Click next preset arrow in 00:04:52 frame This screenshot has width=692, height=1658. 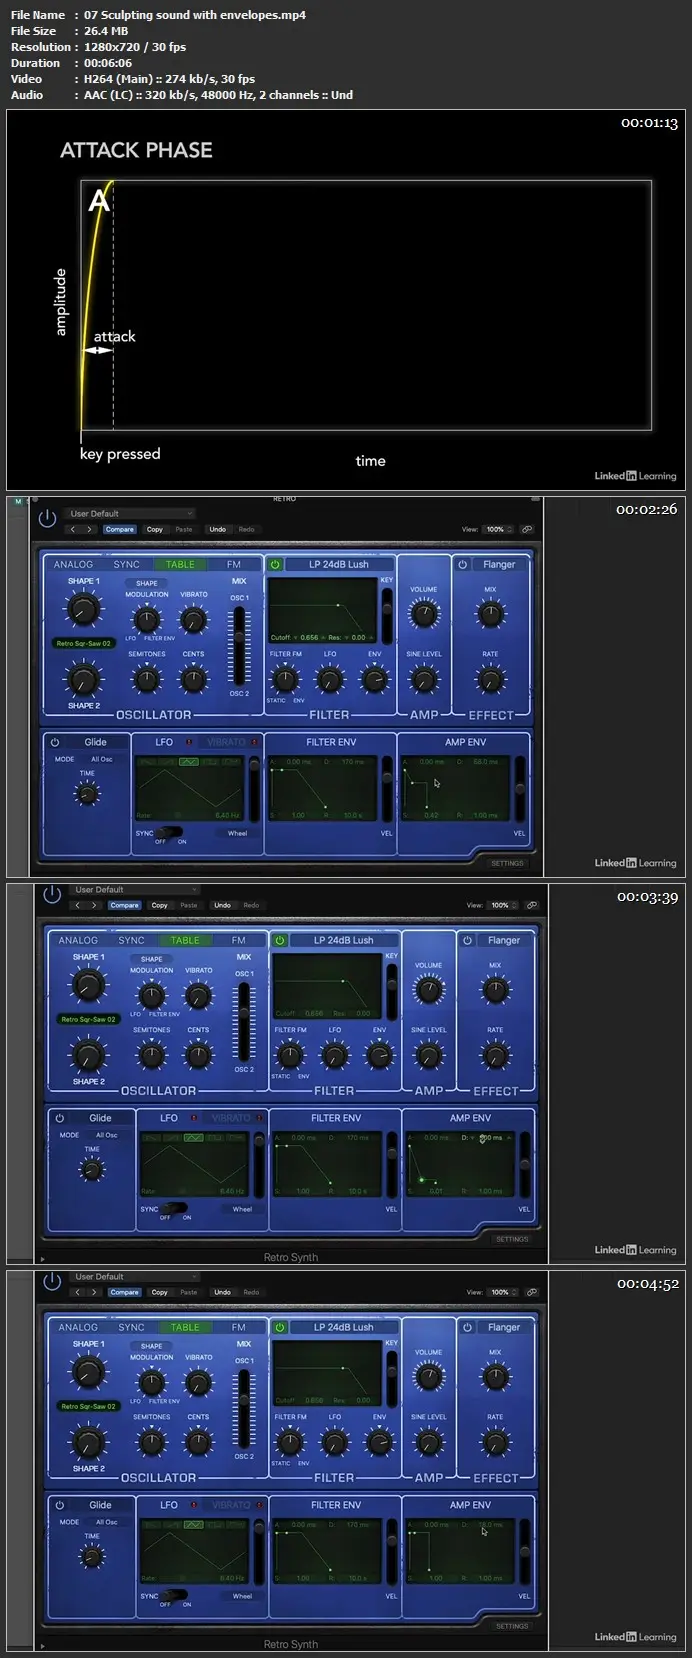(x=95, y=1292)
